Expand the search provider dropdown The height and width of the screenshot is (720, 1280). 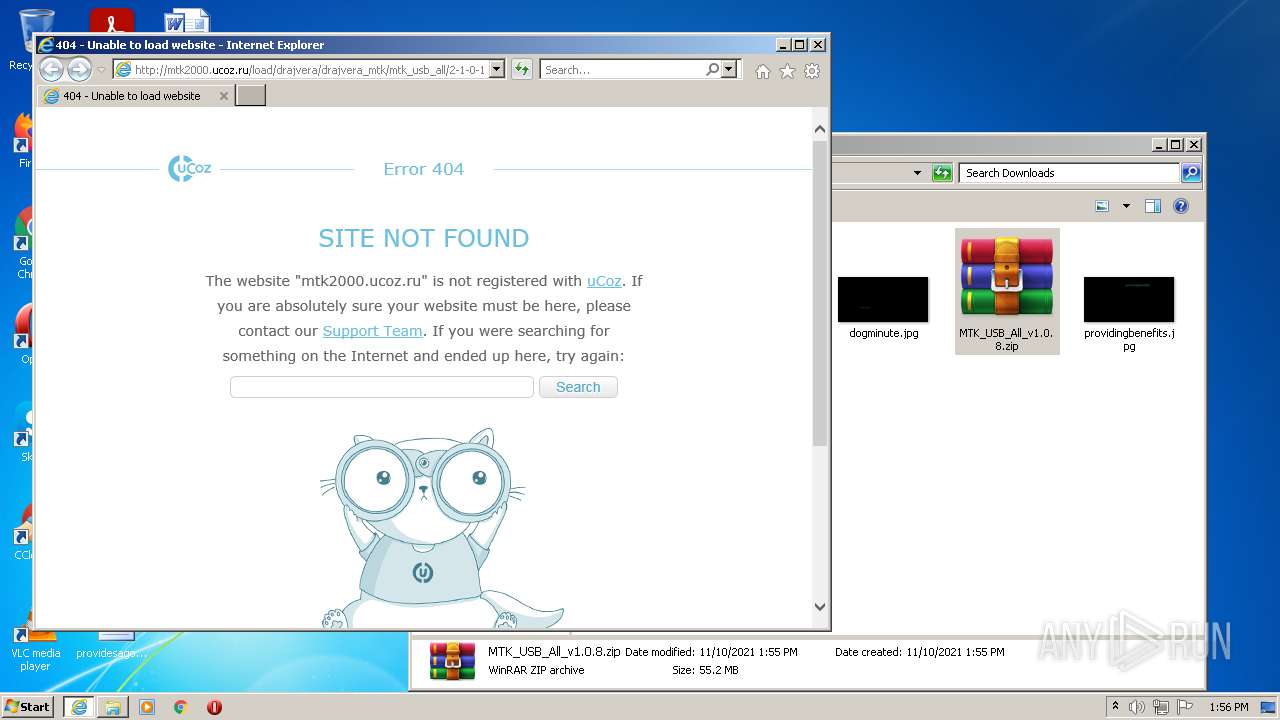click(x=729, y=70)
